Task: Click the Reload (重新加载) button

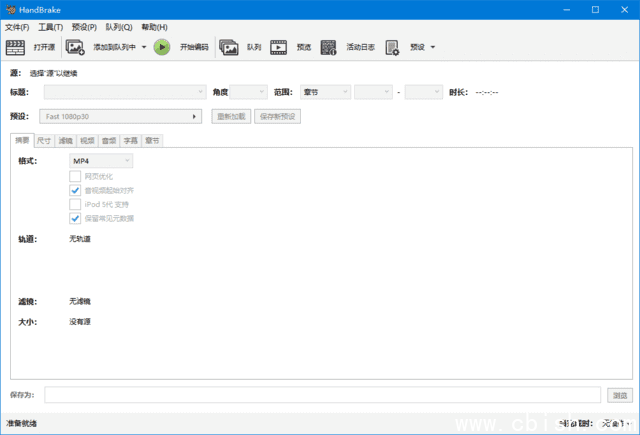Action: point(231,116)
